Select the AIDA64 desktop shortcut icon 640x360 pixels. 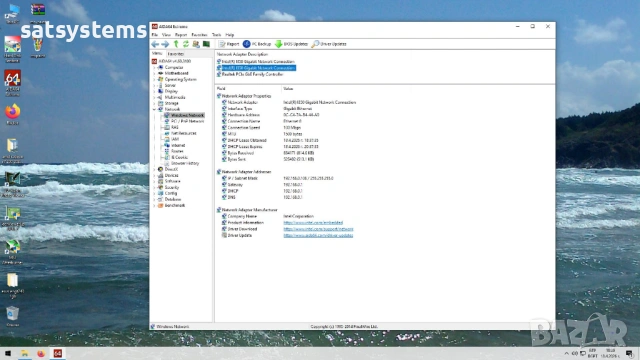point(13,83)
